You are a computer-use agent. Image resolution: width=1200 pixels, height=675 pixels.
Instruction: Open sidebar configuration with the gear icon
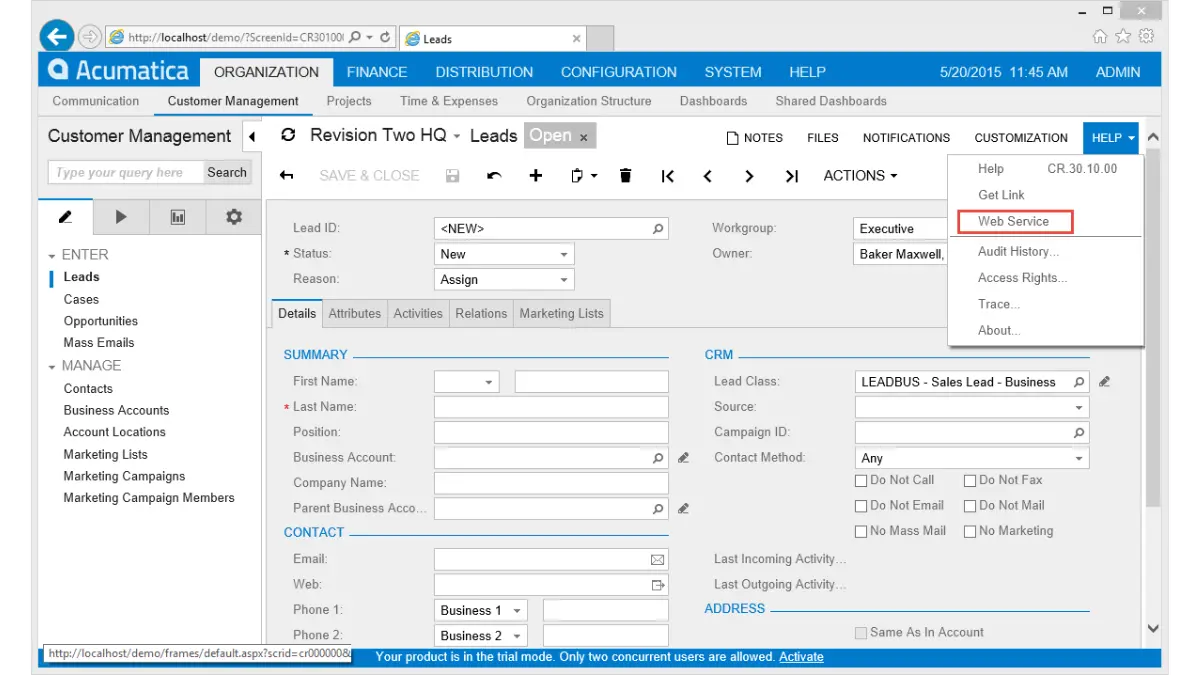[236, 217]
